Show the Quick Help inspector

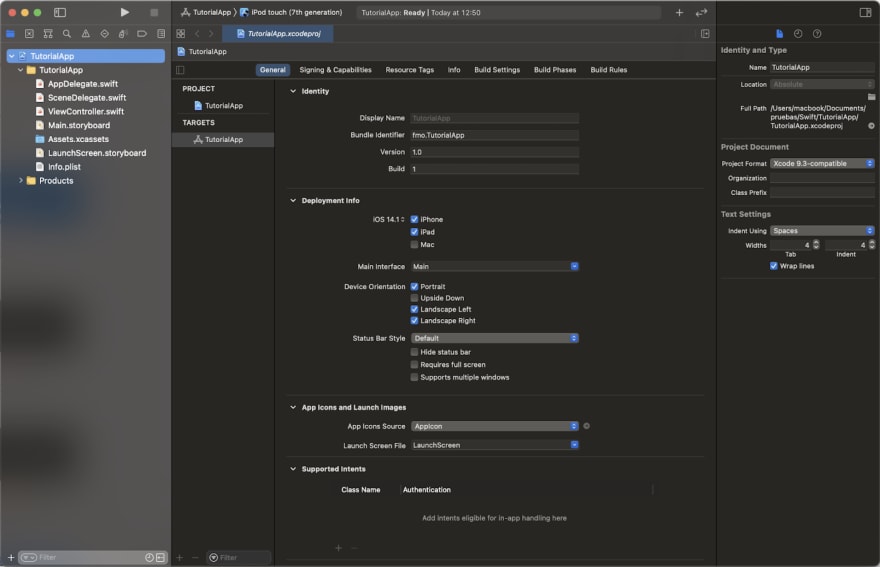click(817, 34)
